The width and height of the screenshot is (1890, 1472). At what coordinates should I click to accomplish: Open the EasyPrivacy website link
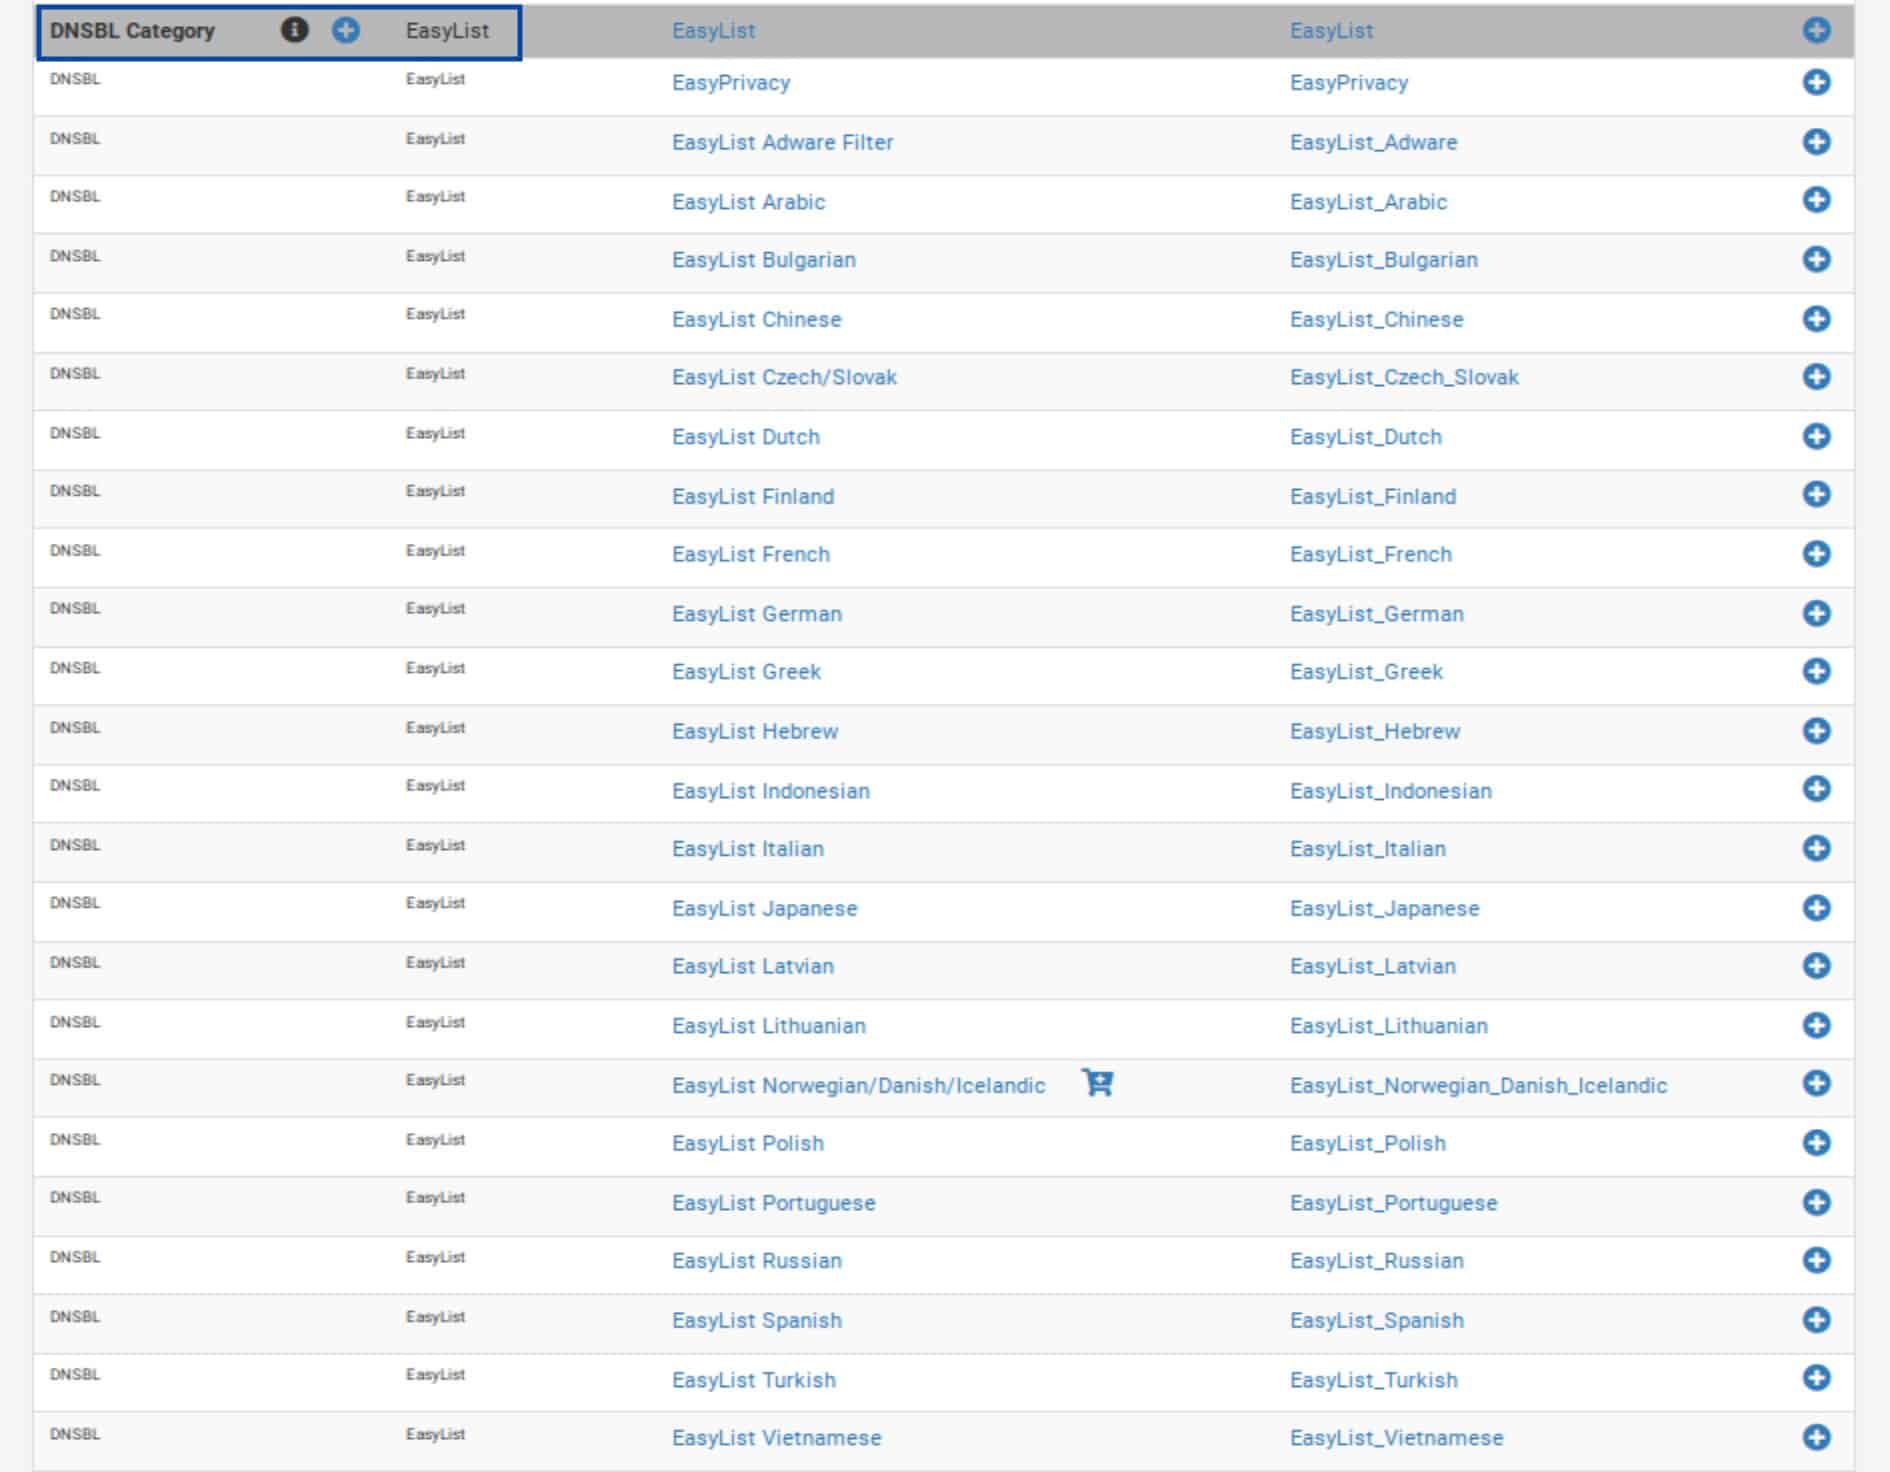point(731,83)
